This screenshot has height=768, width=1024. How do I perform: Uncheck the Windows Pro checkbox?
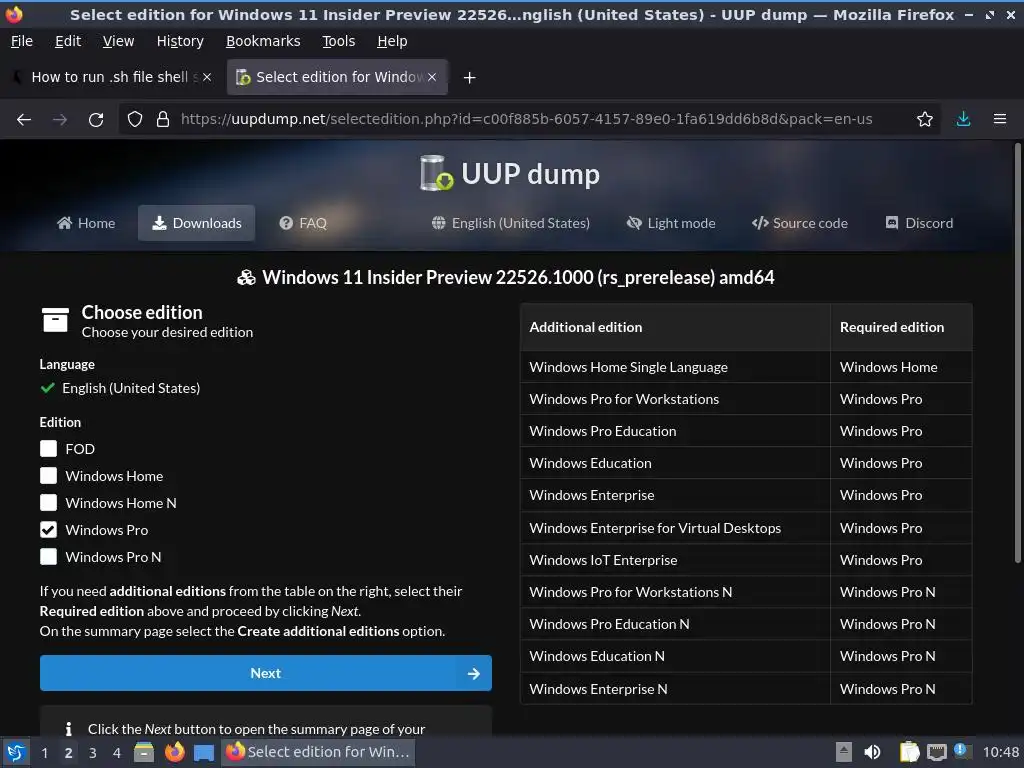pos(48,530)
